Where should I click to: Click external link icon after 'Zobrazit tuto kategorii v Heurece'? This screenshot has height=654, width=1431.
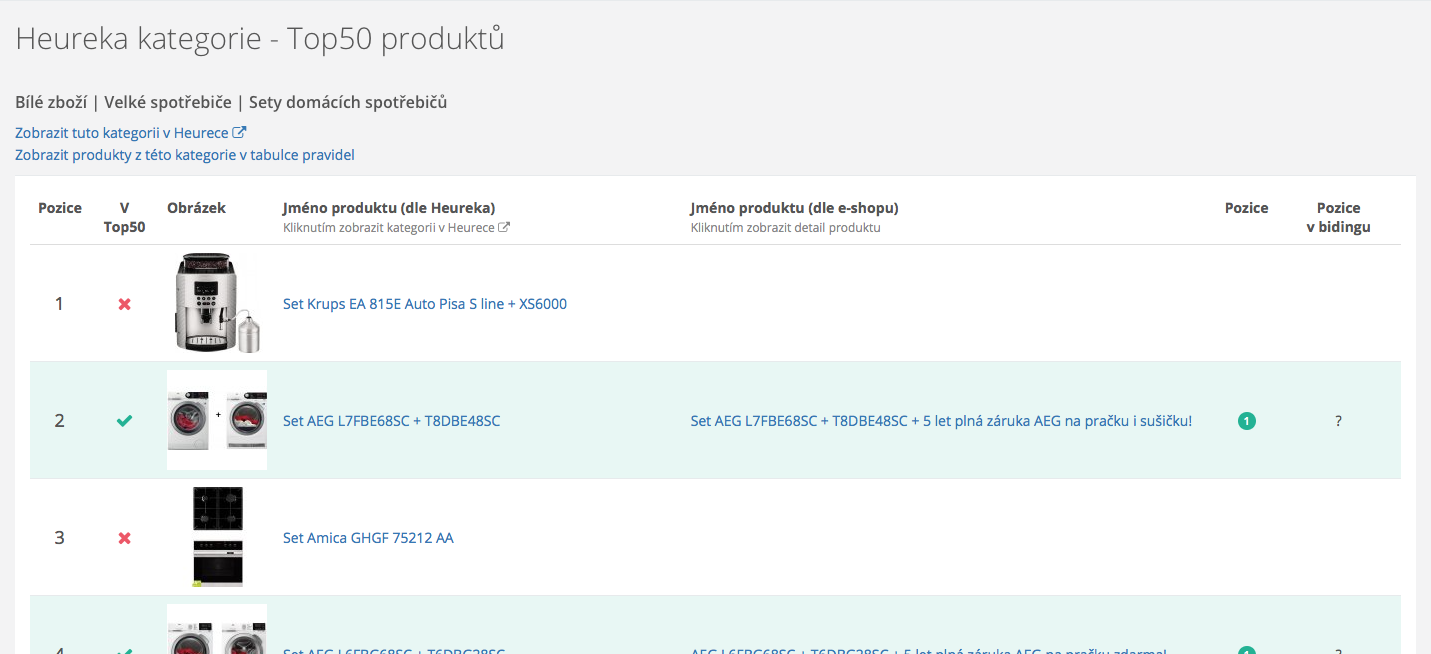(x=240, y=132)
